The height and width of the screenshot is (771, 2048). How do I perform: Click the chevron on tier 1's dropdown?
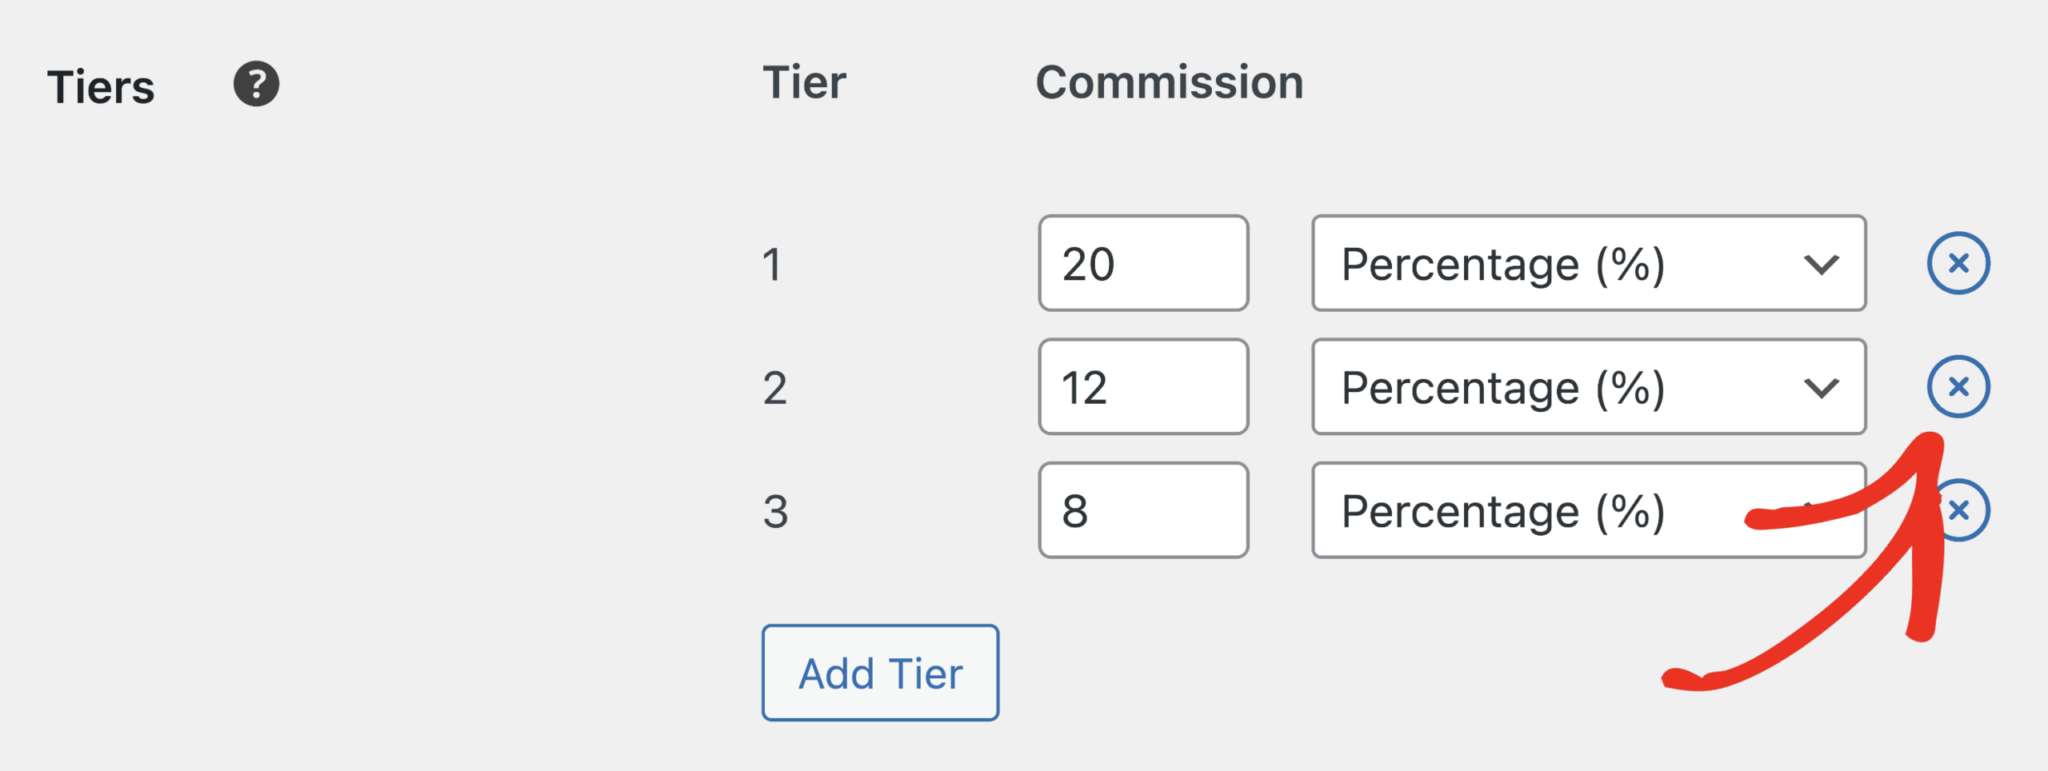(x=1822, y=265)
